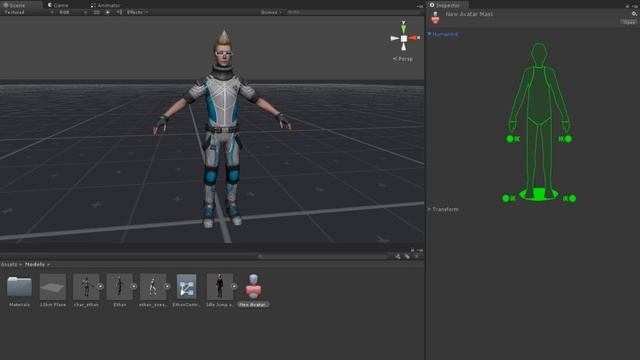This screenshot has height=360, width=640.
Task: Toggle the right-side hand IK circle
Action: click(x=568, y=139)
